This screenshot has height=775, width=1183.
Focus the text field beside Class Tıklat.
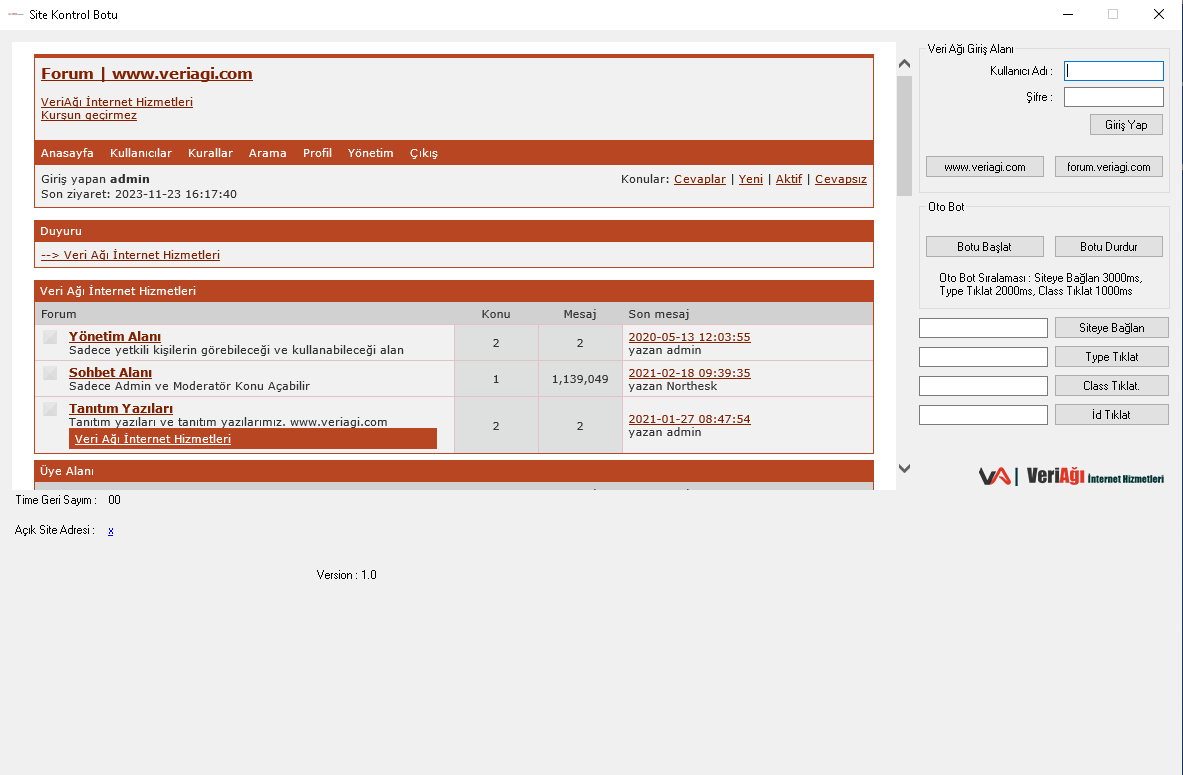tap(983, 386)
